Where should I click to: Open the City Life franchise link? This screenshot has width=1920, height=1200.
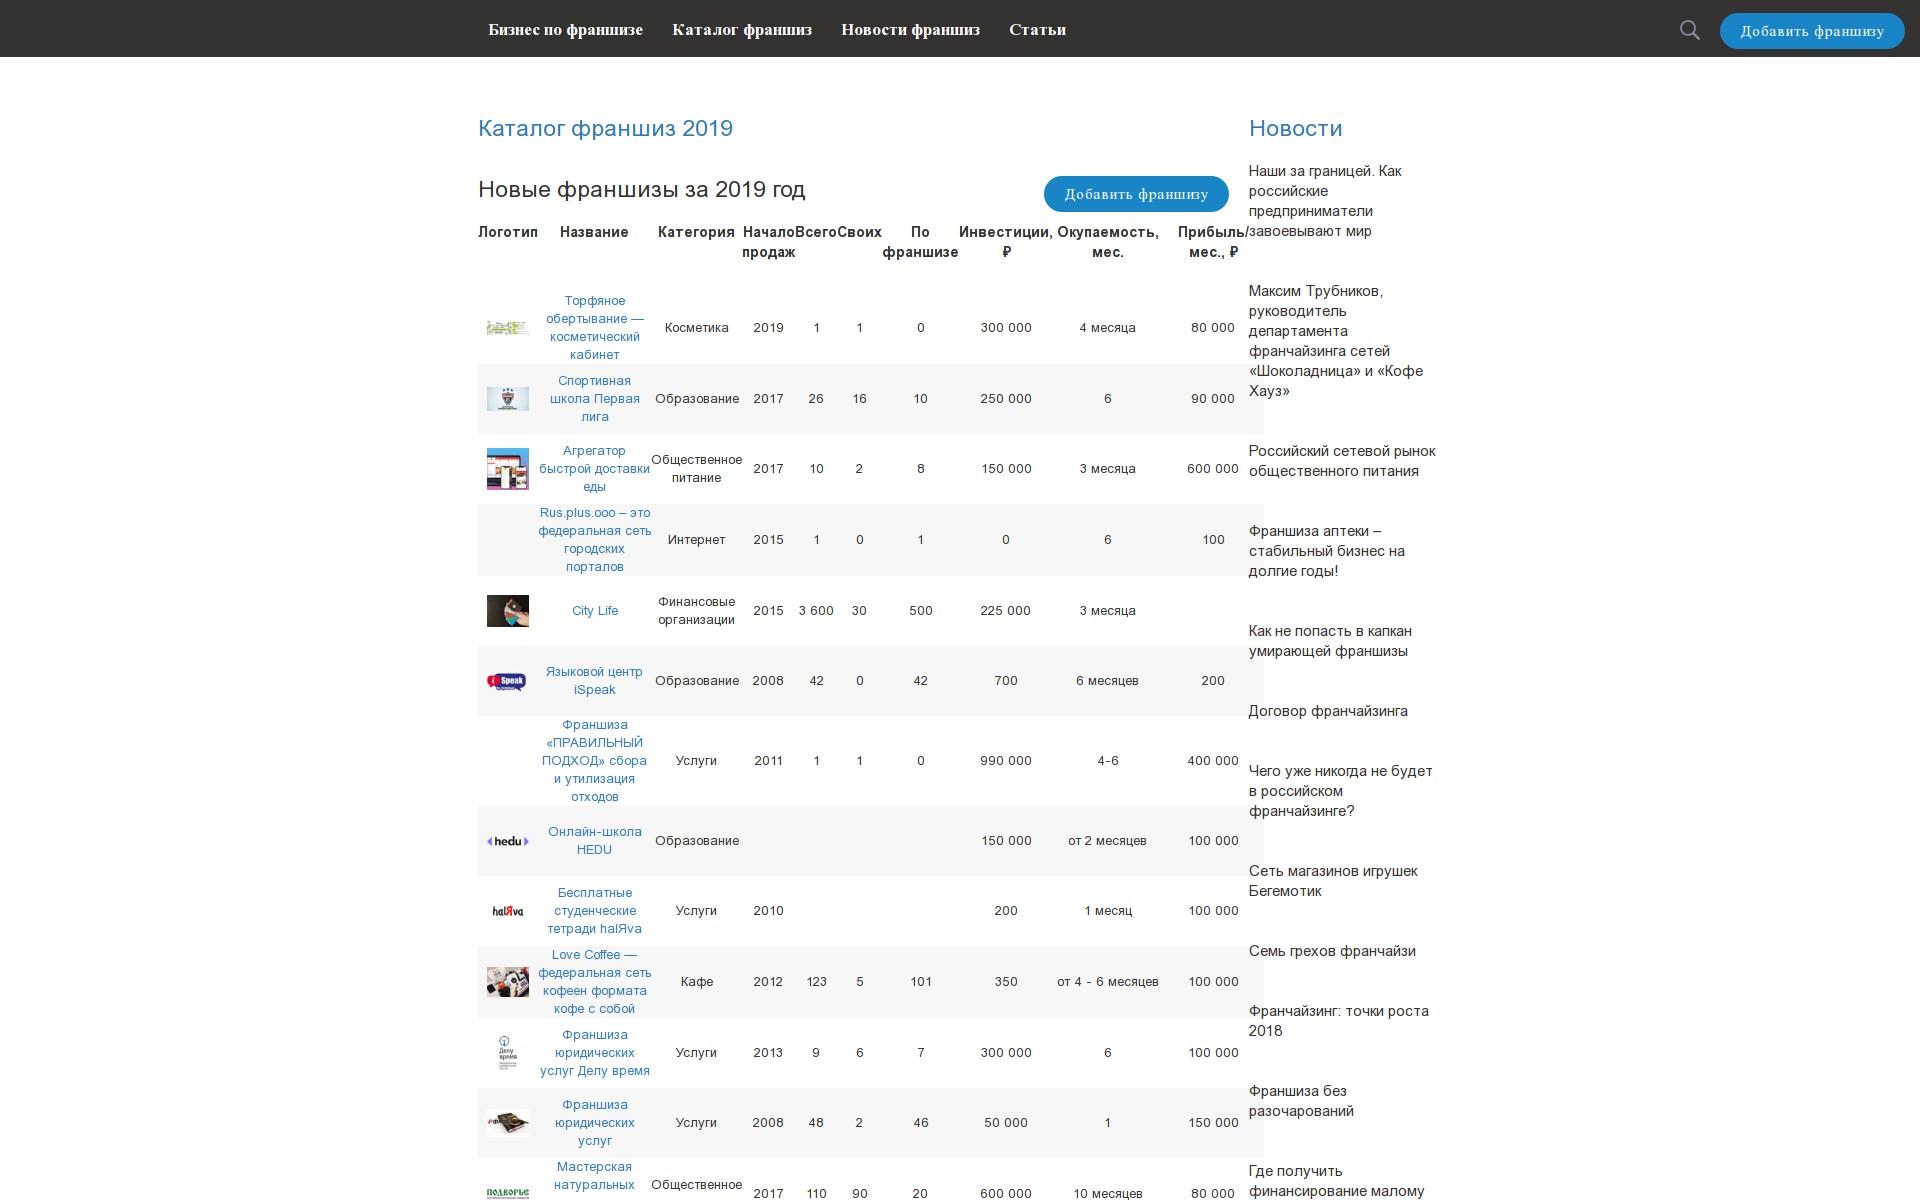click(595, 611)
